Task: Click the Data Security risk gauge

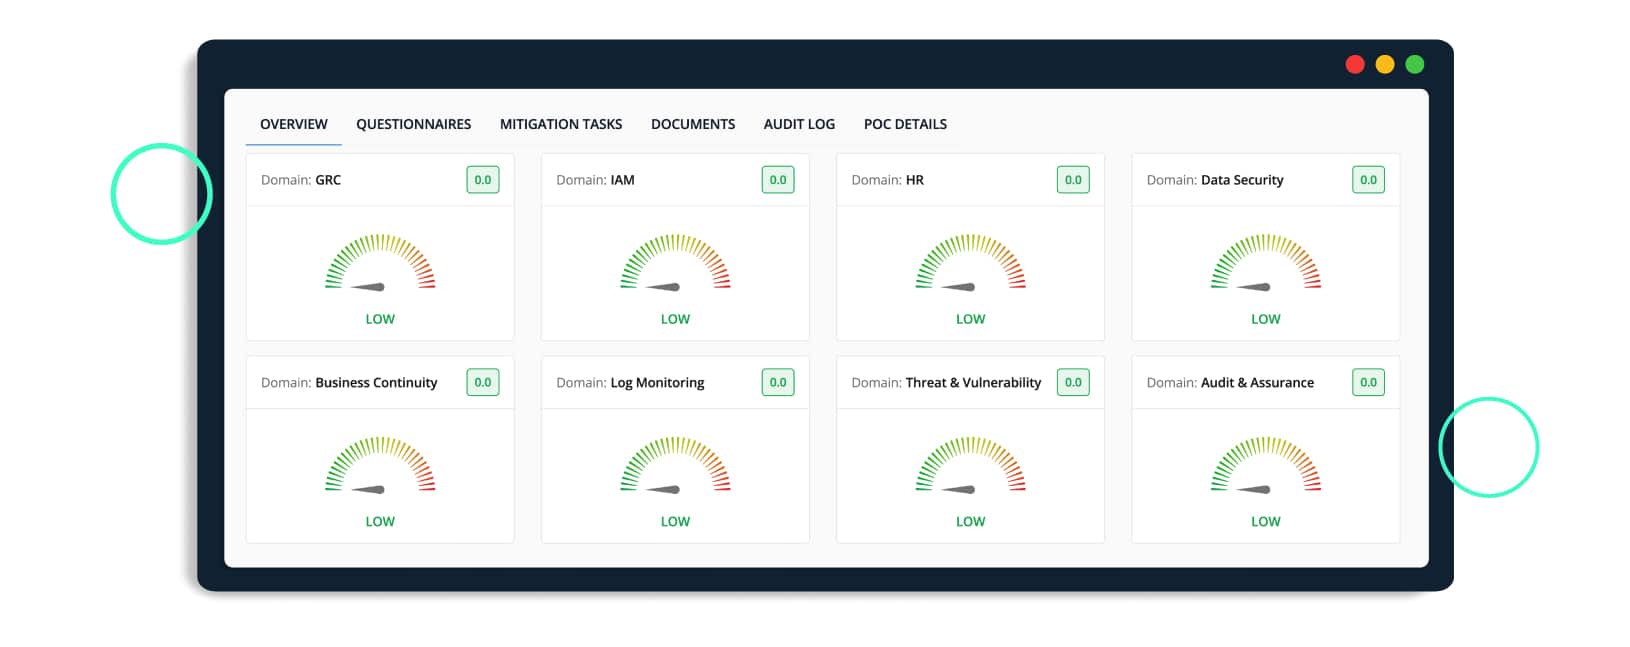Action: coord(1266,263)
